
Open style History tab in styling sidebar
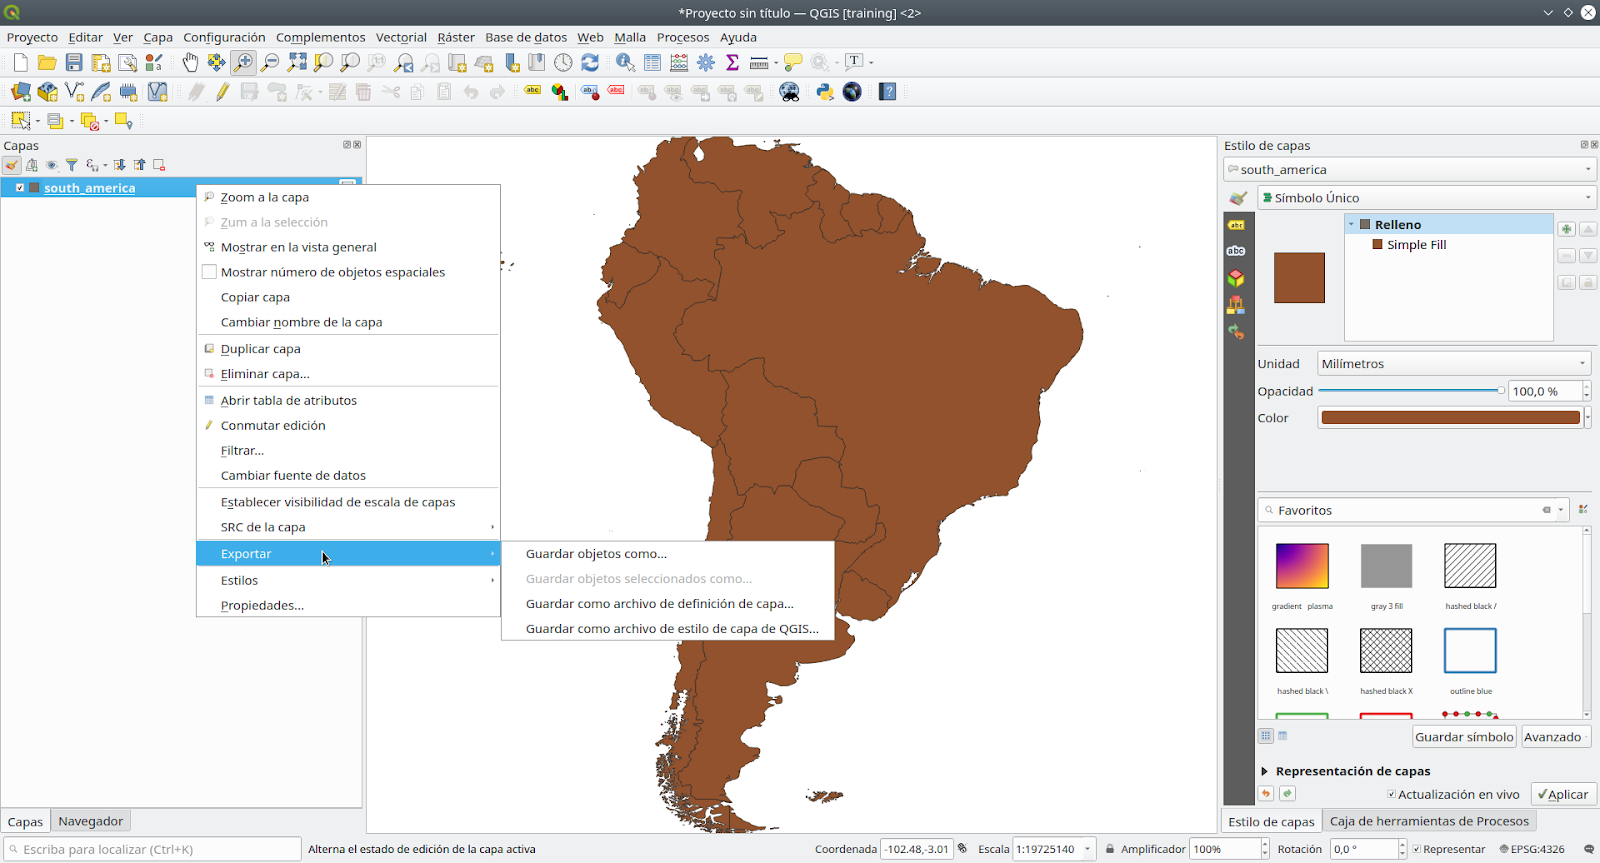pos(1237,332)
